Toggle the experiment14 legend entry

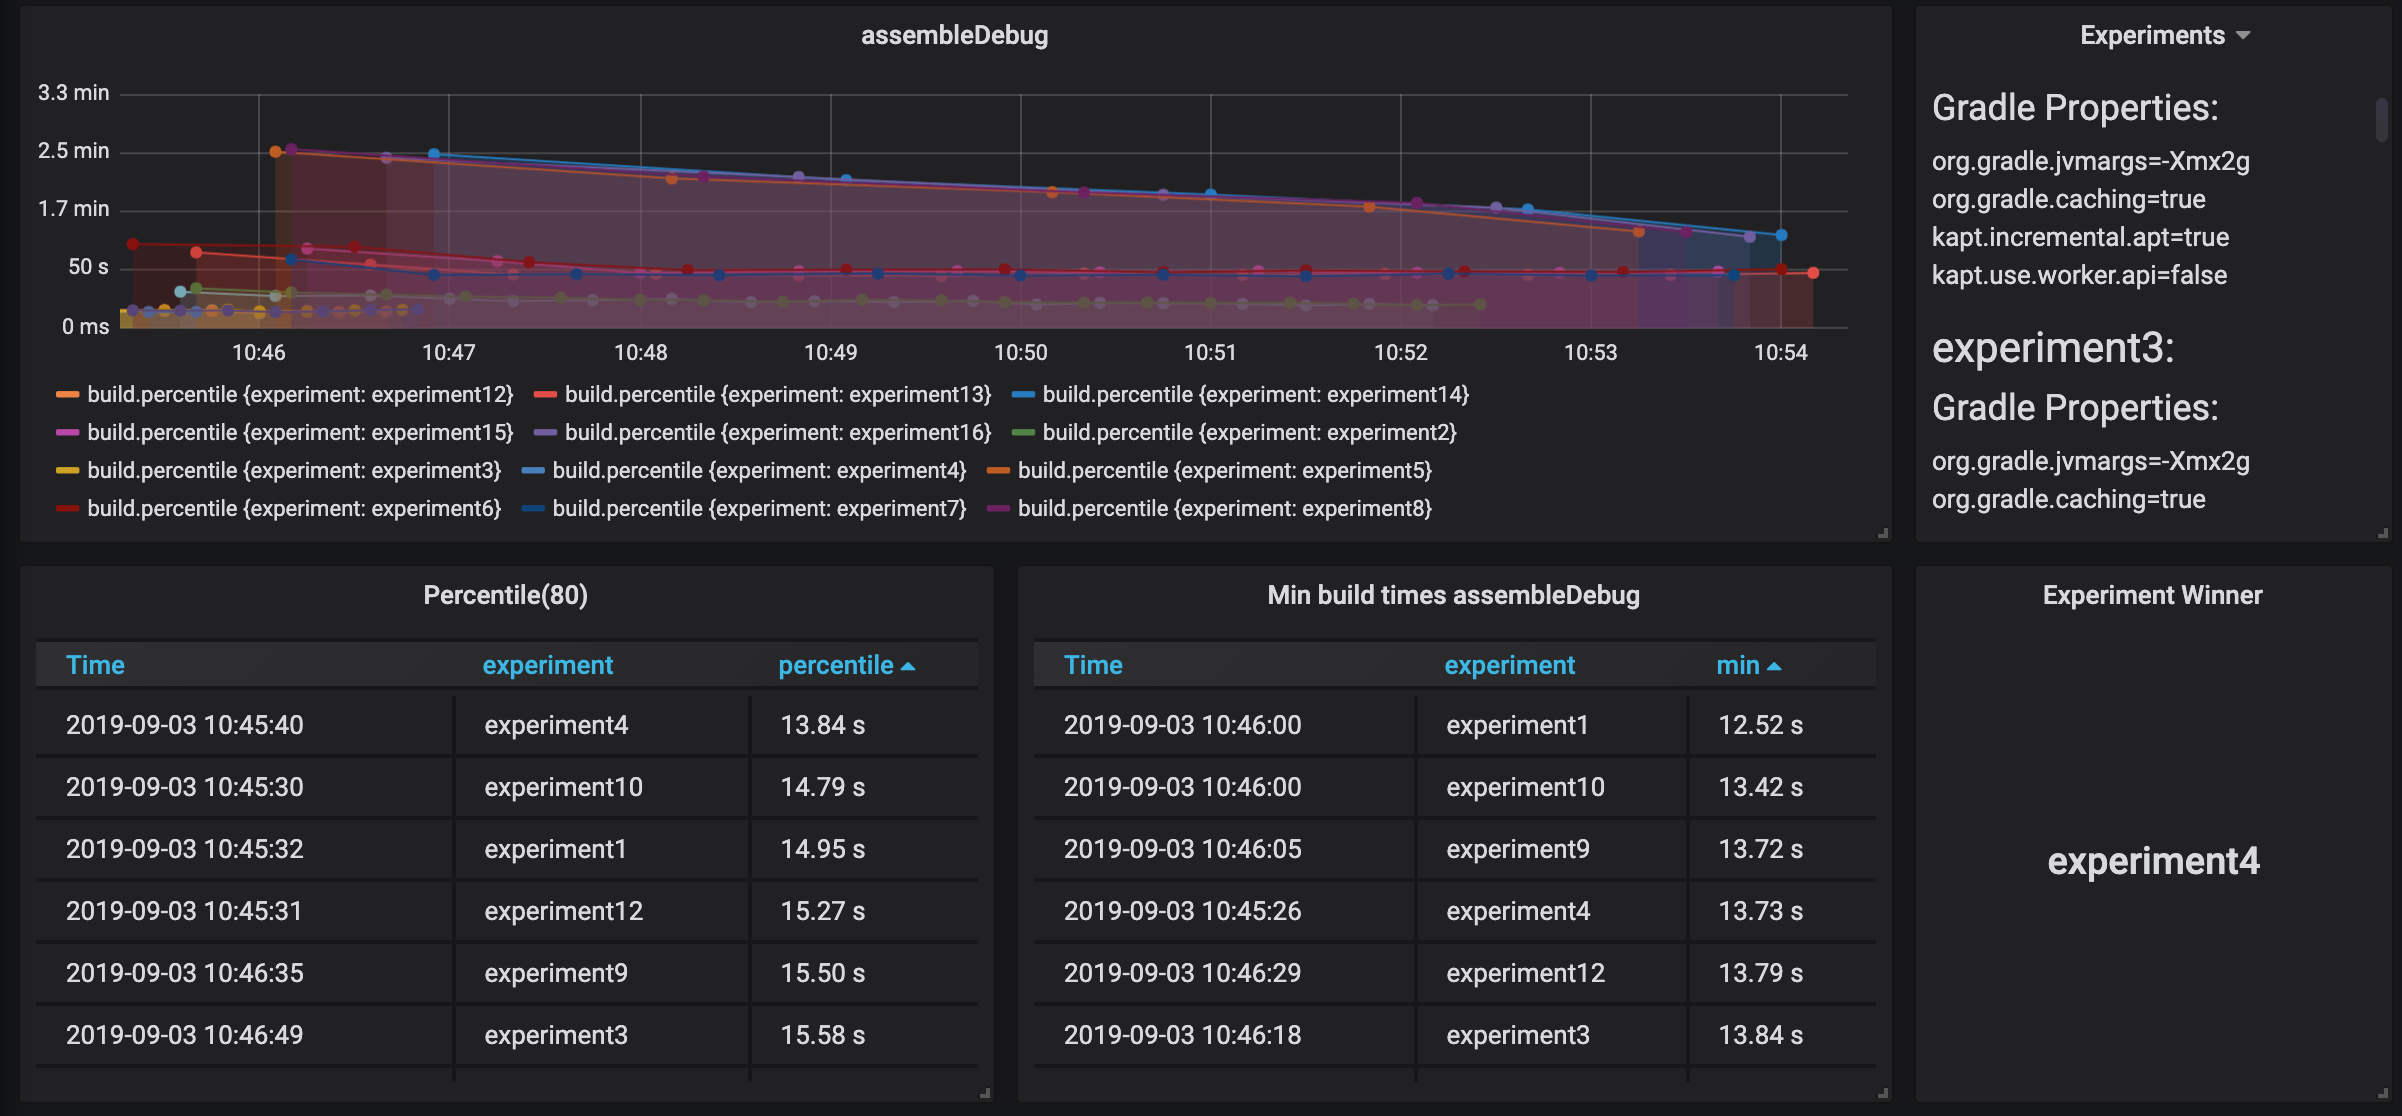[x=1255, y=395]
